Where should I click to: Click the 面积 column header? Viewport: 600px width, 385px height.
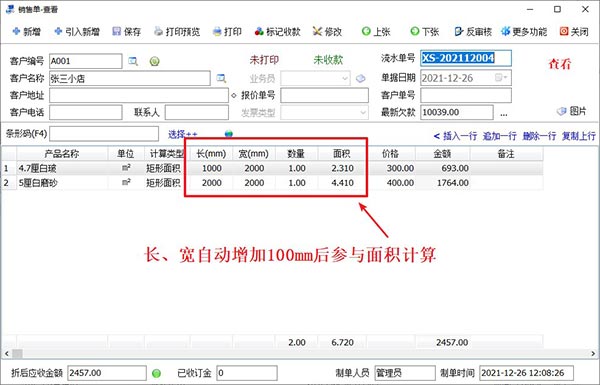(342, 154)
